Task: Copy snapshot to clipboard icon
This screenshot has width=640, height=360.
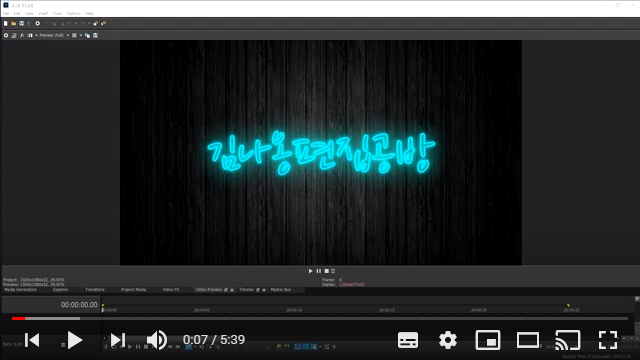Action: [x=87, y=36]
